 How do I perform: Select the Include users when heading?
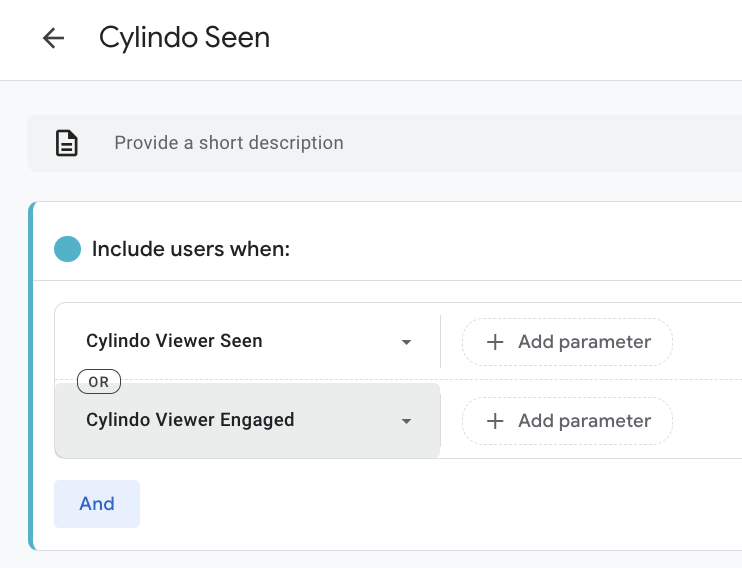click(x=190, y=249)
